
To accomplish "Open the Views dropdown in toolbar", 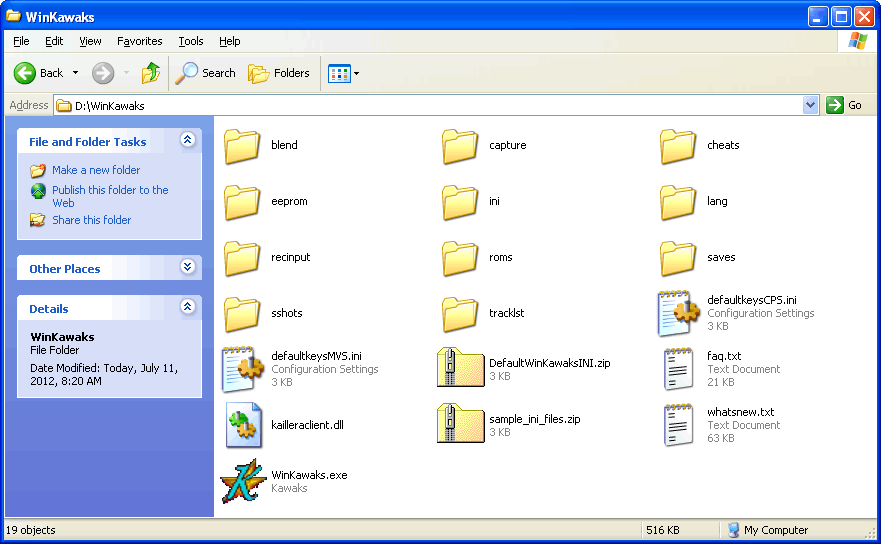I will (344, 73).
